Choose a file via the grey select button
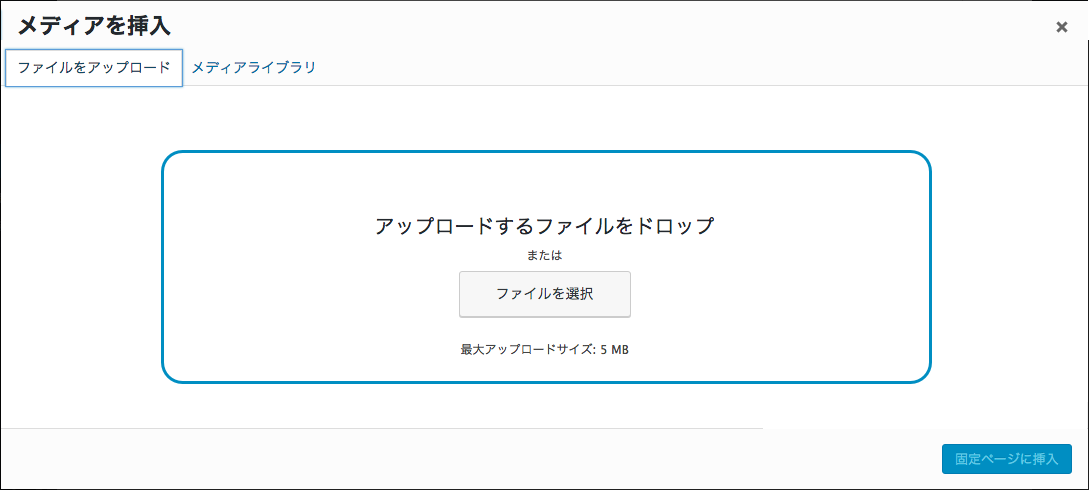The height and width of the screenshot is (490, 1089). [x=545, y=294]
